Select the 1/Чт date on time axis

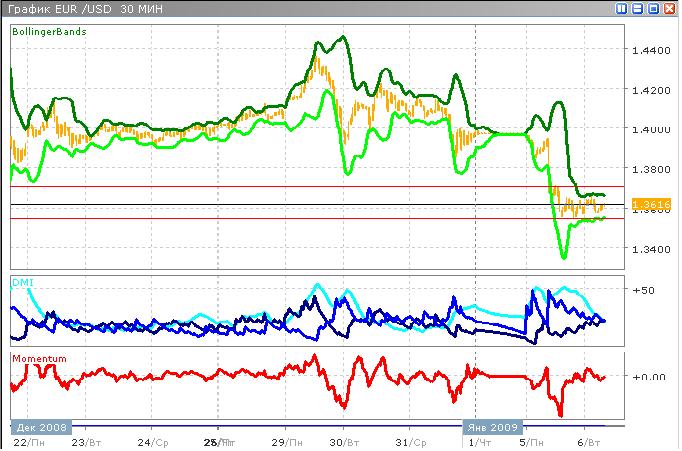[x=480, y=441]
